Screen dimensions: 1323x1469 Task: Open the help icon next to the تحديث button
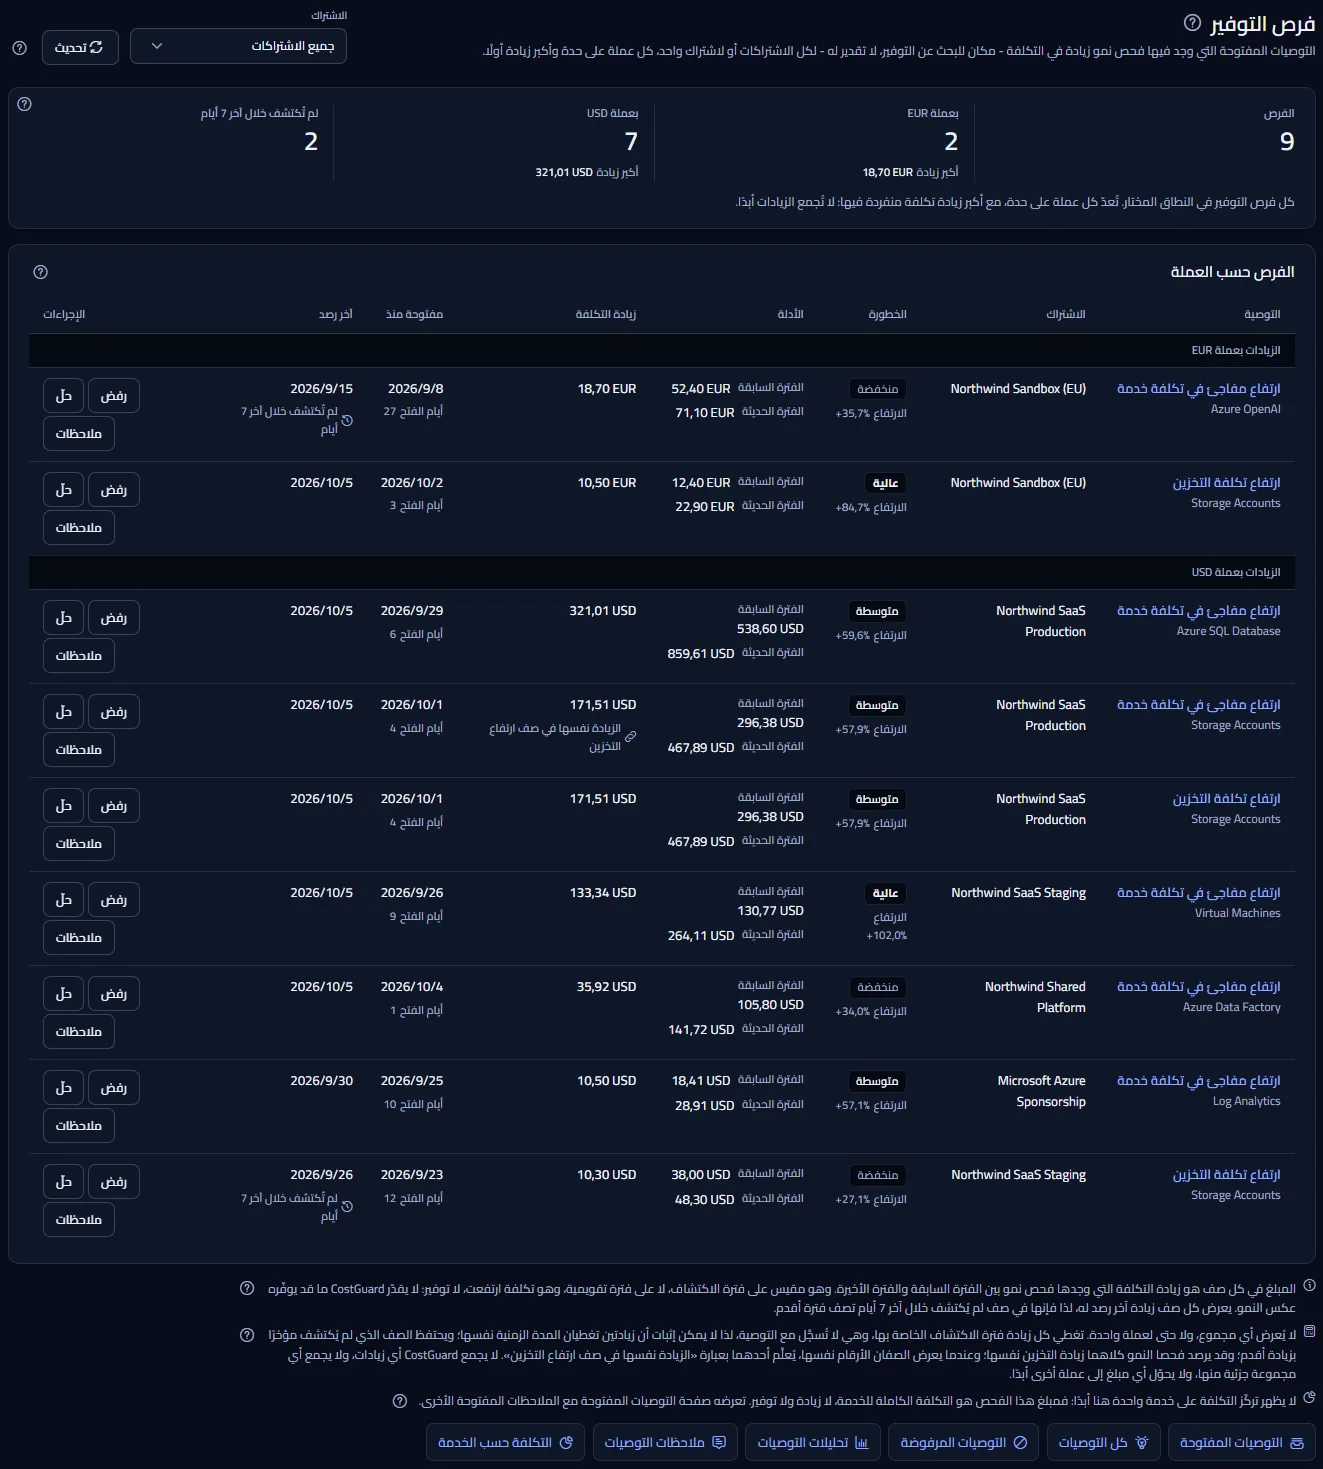click(x=19, y=48)
